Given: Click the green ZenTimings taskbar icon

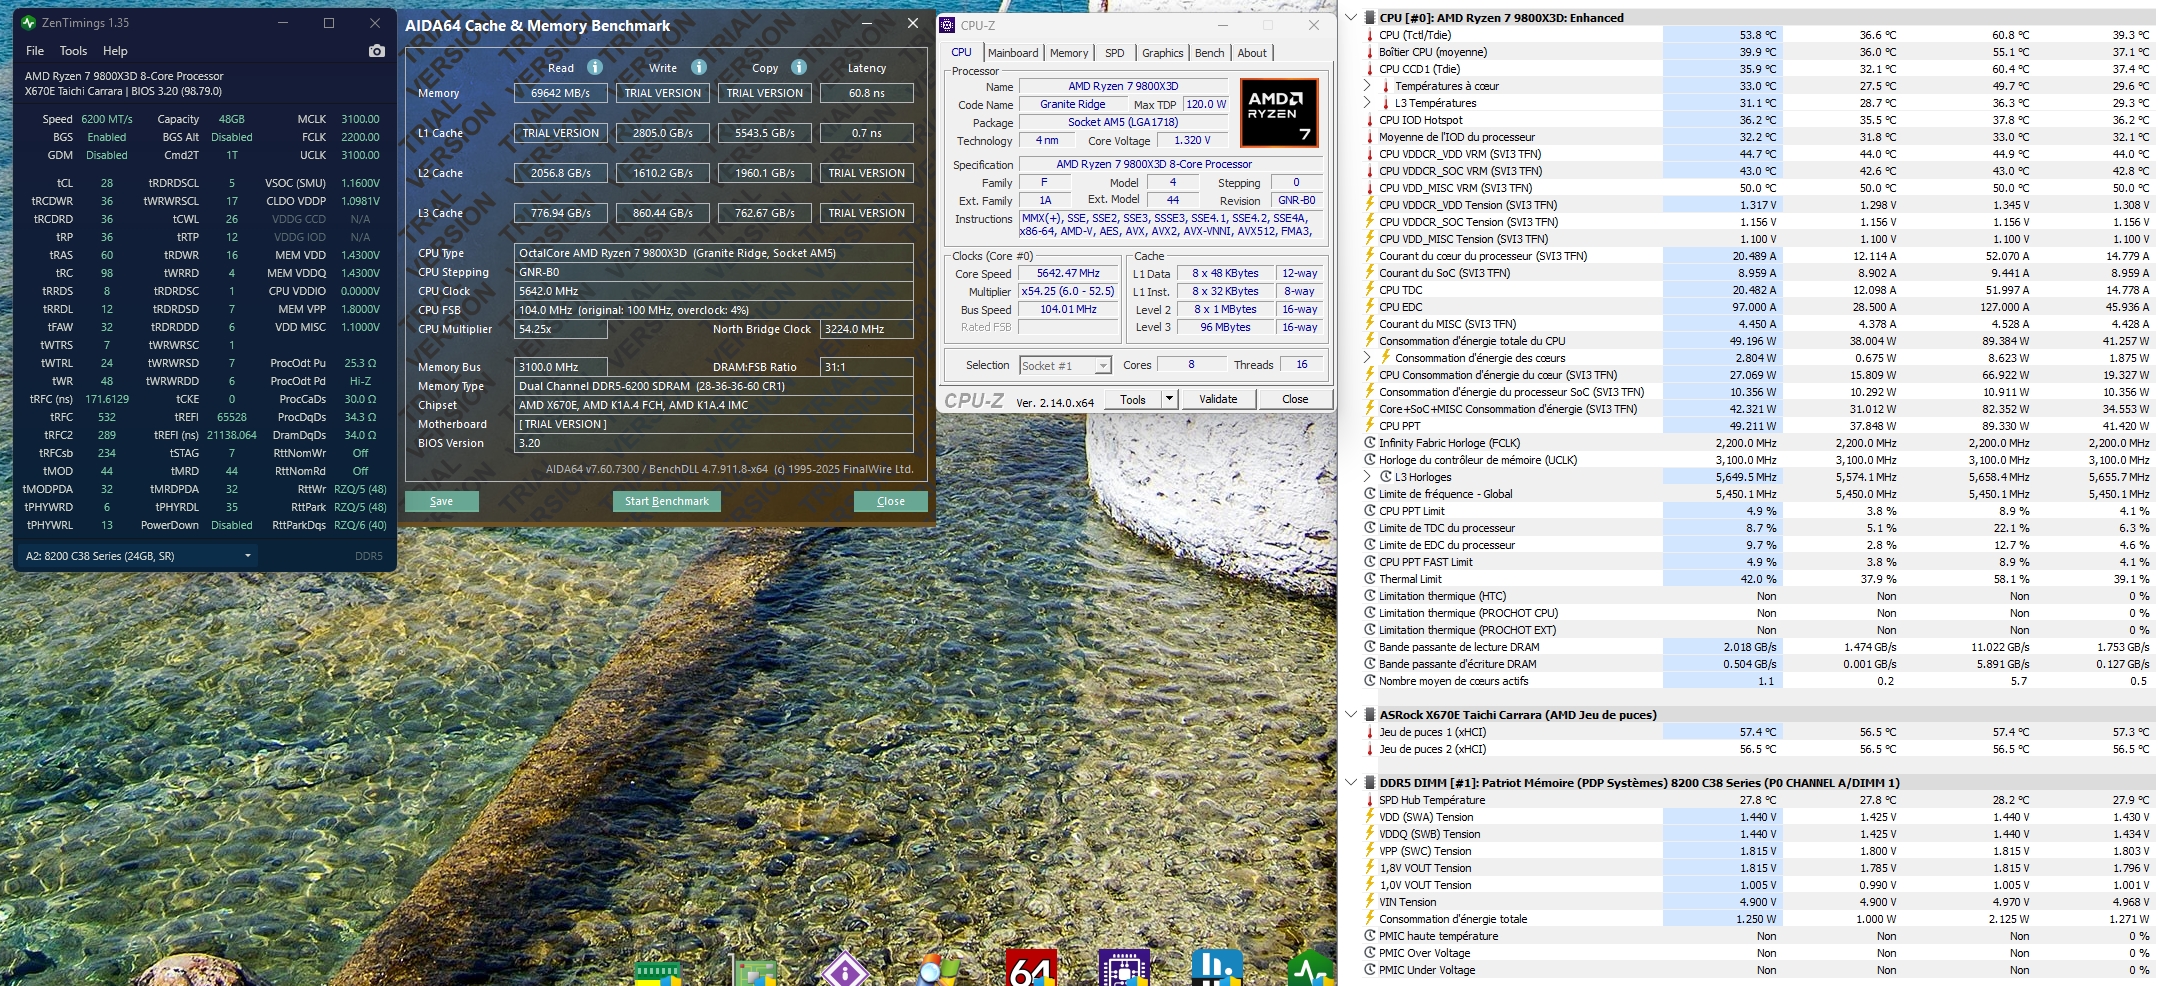Looking at the screenshot, I should (x=1309, y=968).
